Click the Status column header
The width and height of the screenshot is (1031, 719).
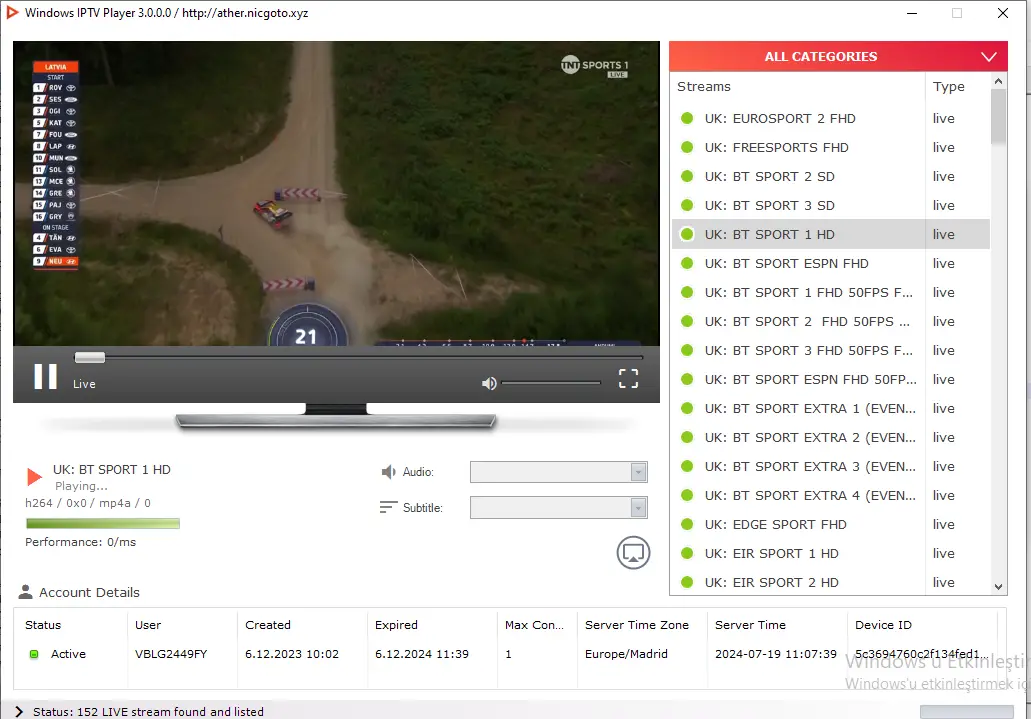70,625
